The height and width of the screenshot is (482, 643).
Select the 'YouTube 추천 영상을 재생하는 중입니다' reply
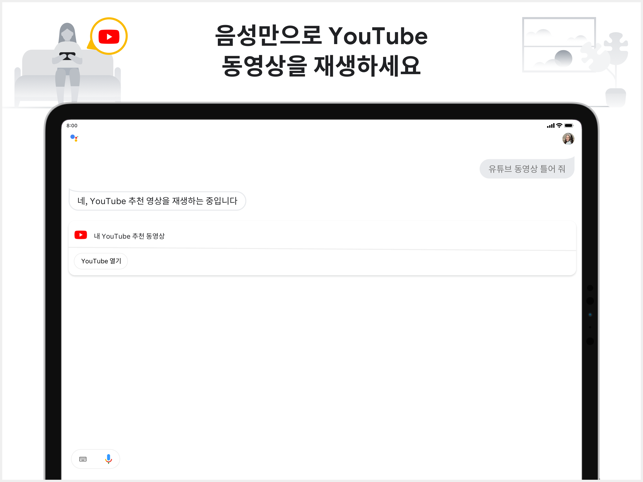click(x=157, y=201)
